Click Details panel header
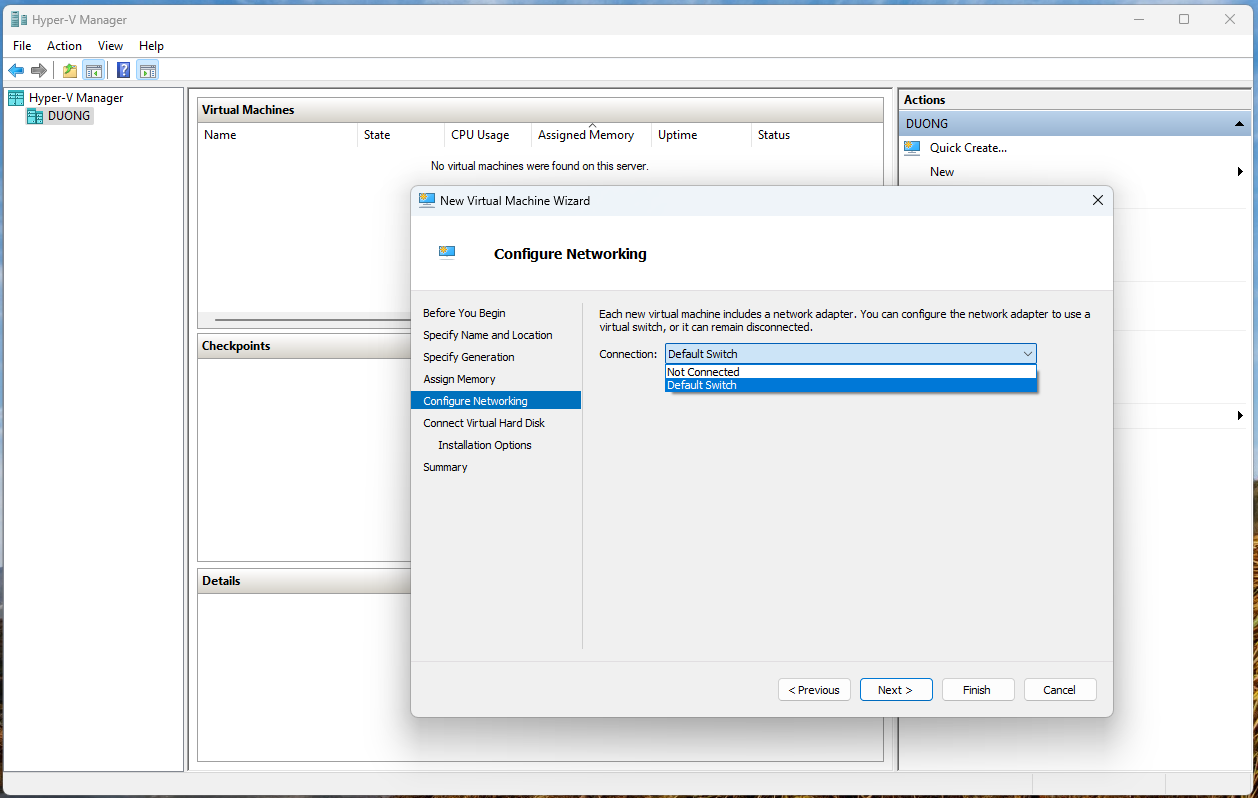 (x=304, y=581)
